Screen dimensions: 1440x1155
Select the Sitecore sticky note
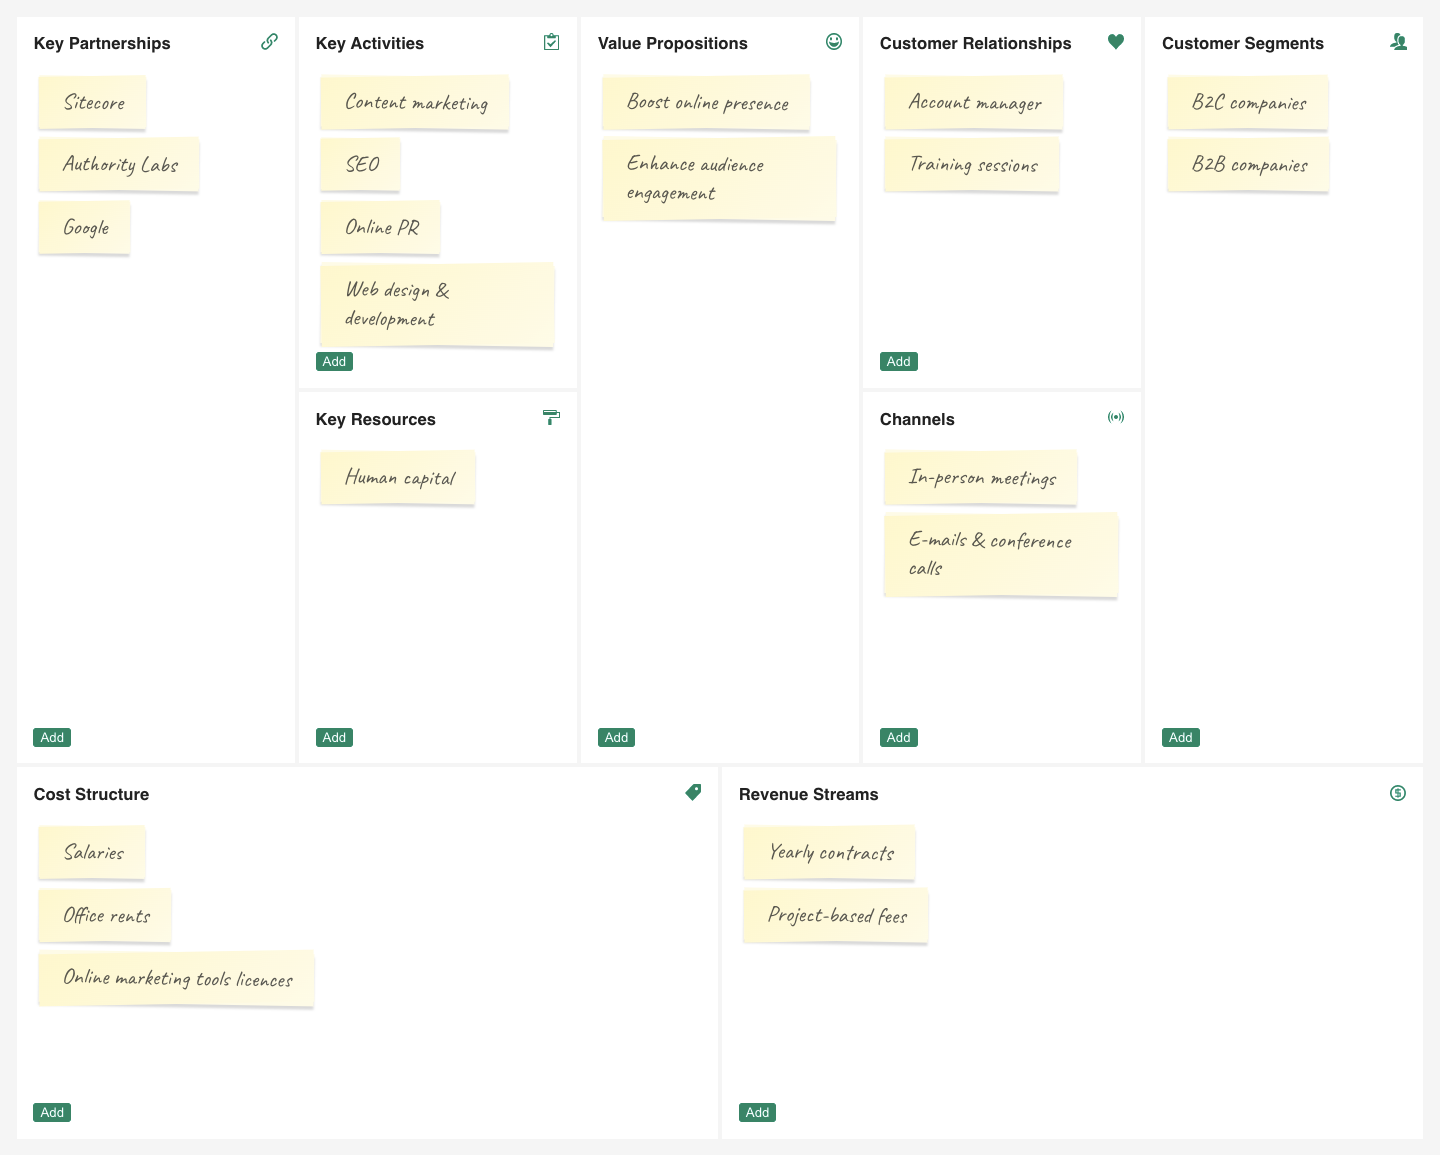tap(92, 102)
